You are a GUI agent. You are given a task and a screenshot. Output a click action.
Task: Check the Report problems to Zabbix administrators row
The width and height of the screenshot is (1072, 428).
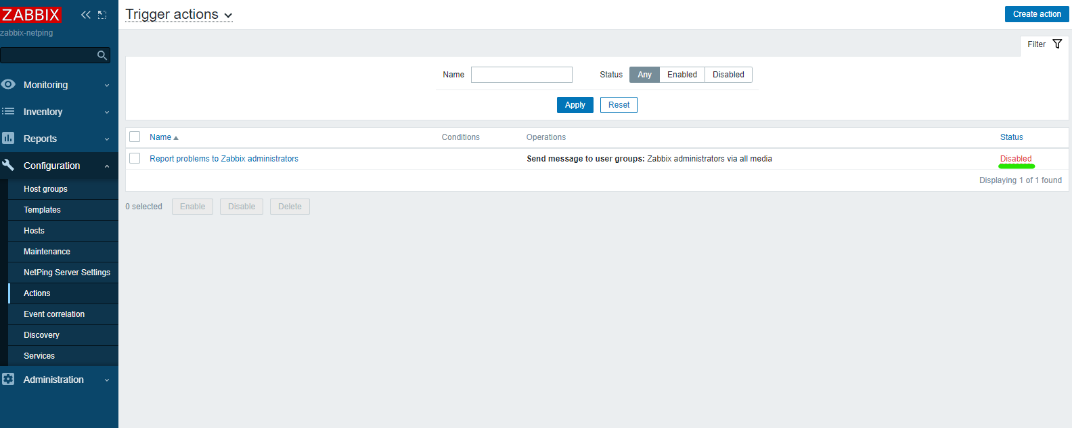pos(134,159)
